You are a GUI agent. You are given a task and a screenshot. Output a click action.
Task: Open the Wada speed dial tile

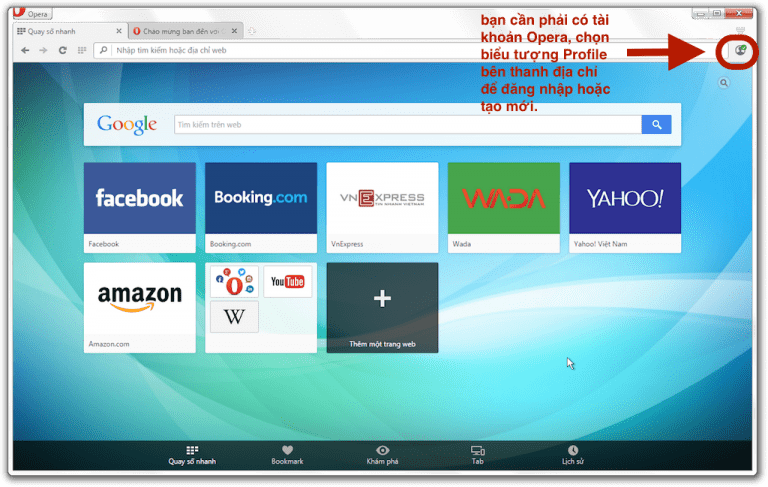pyautogui.click(x=504, y=208)
